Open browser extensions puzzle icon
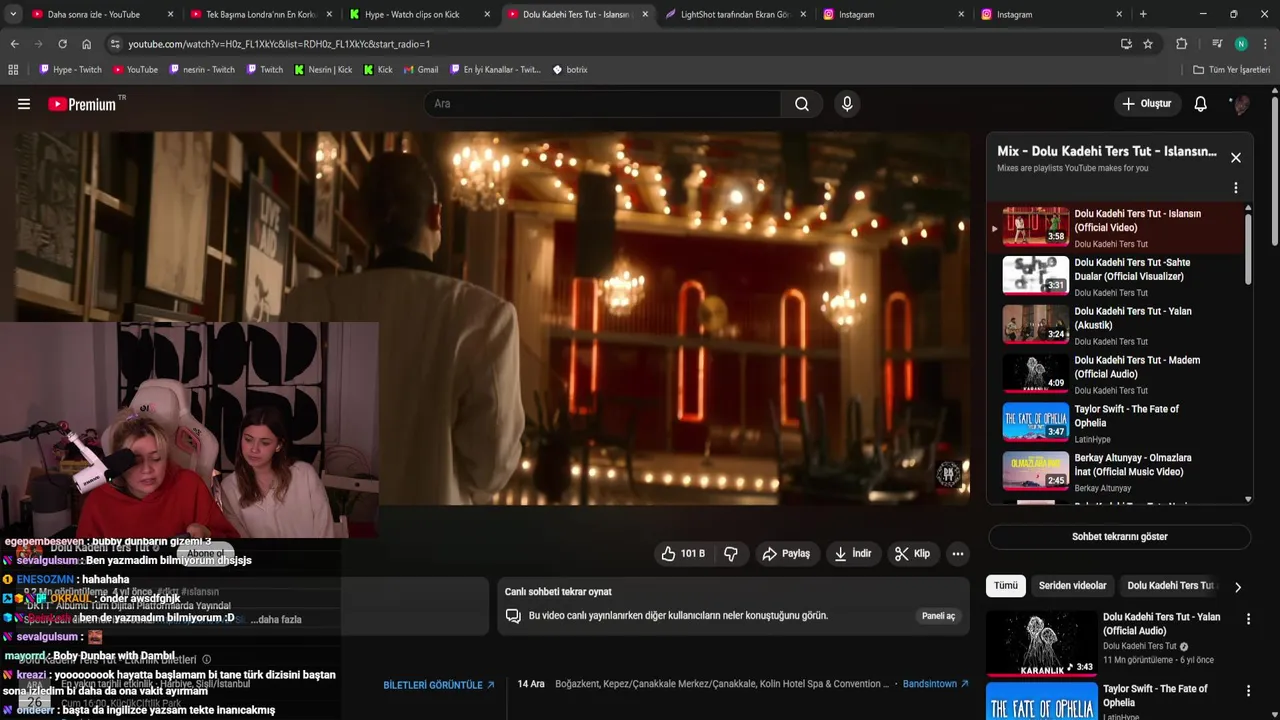Image resolution: width=1280 pixels, height=720 pixels. coord(1182,44)
